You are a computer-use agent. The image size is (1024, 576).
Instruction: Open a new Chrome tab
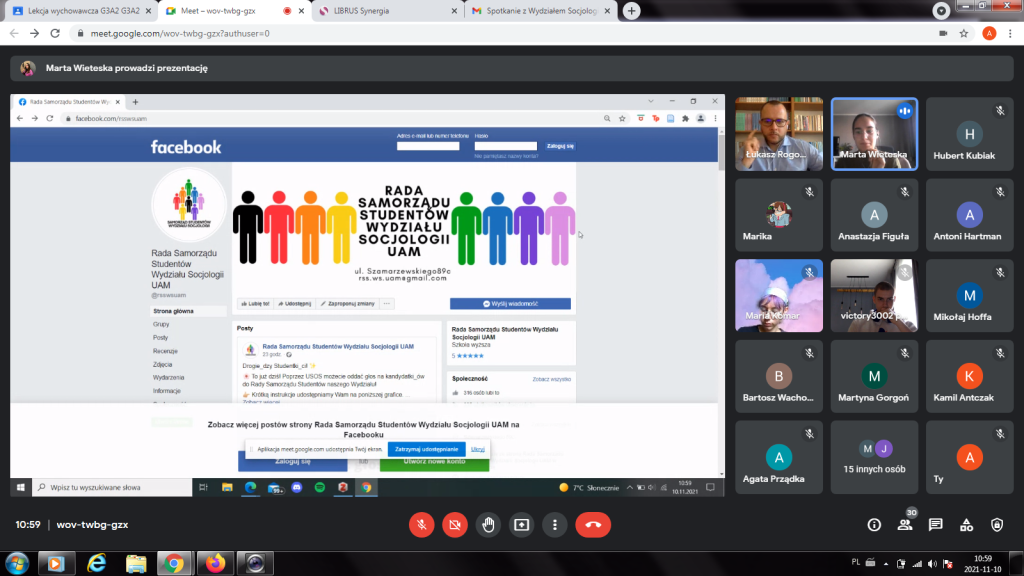pyautogui.click(x=632, y=11)
